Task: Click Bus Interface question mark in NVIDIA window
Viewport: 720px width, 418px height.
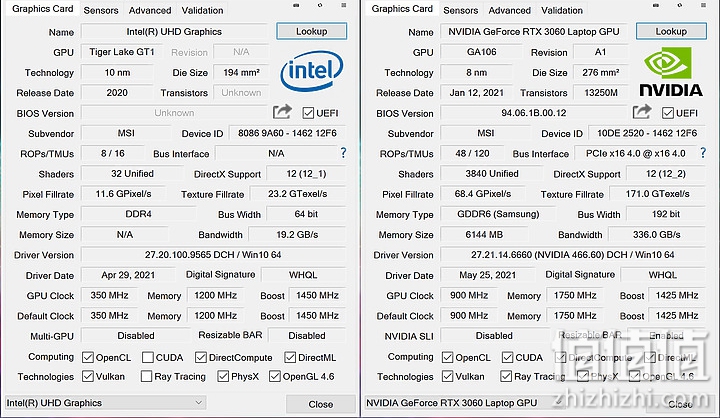Action: click(703, 153)
